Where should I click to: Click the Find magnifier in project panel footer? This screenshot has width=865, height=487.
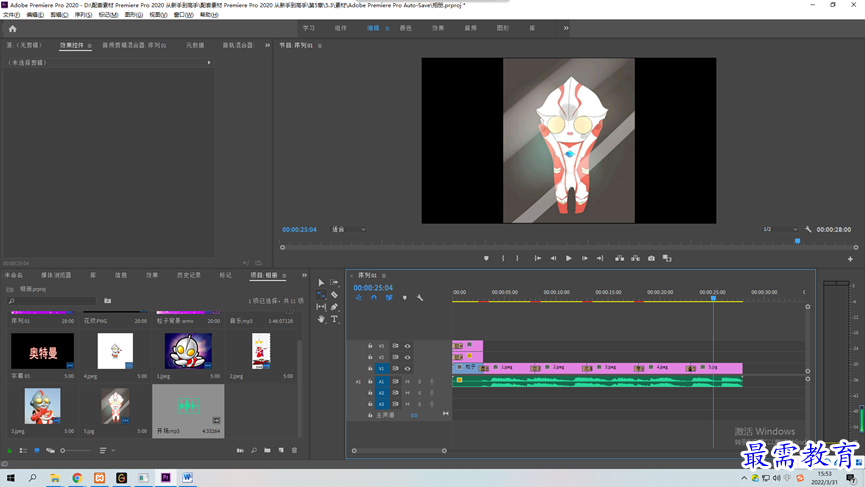(x=254, y=451)
